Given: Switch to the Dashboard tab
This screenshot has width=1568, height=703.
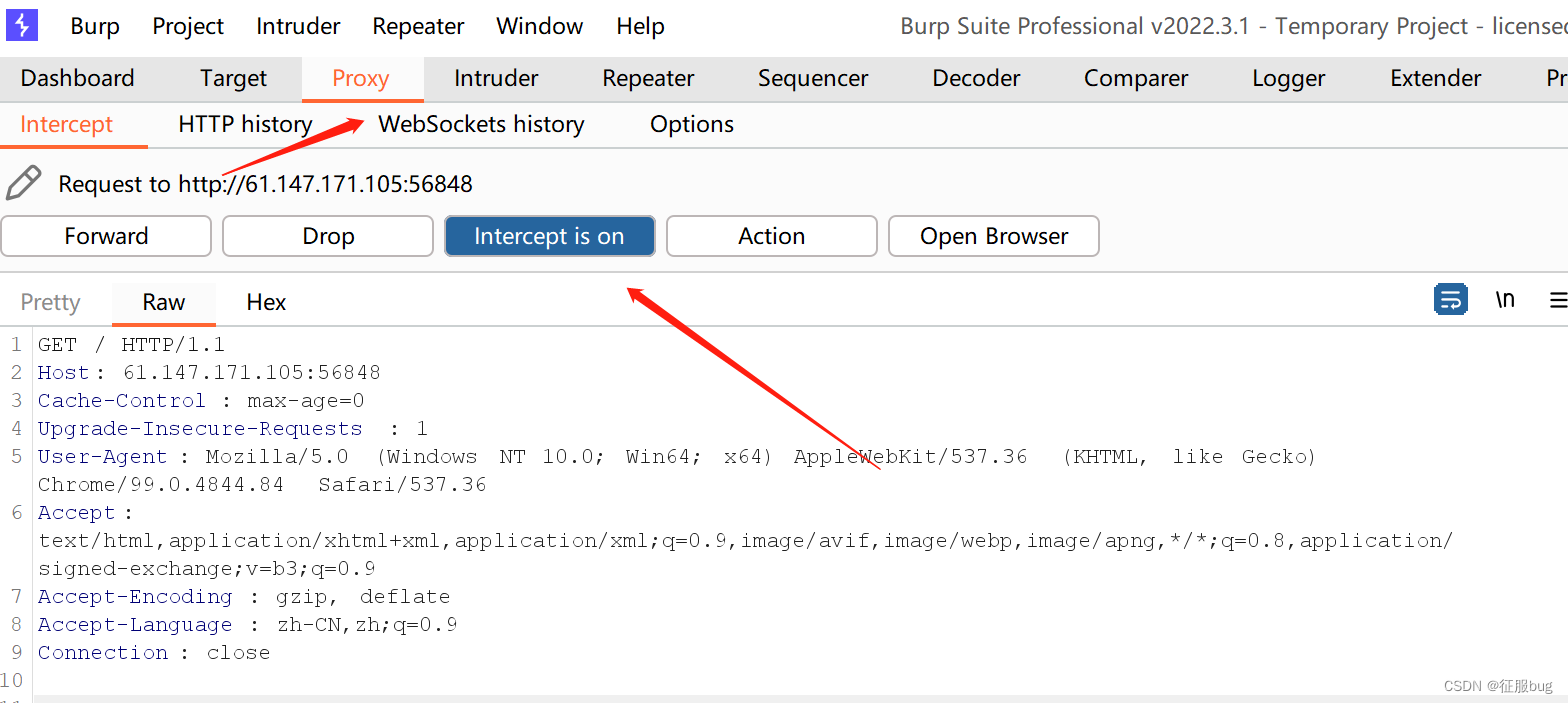Looking at the screenshot, I should [77, 78].
